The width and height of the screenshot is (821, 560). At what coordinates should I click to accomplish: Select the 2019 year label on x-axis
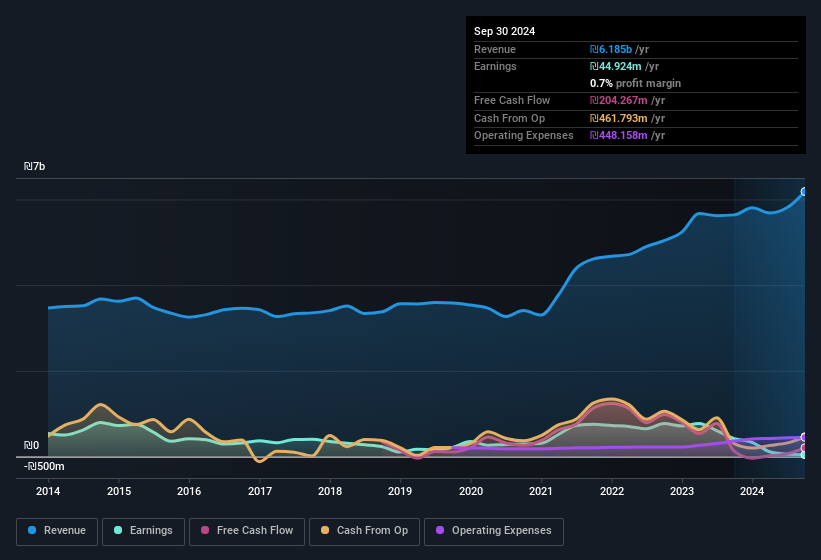[x=400, y=491]
